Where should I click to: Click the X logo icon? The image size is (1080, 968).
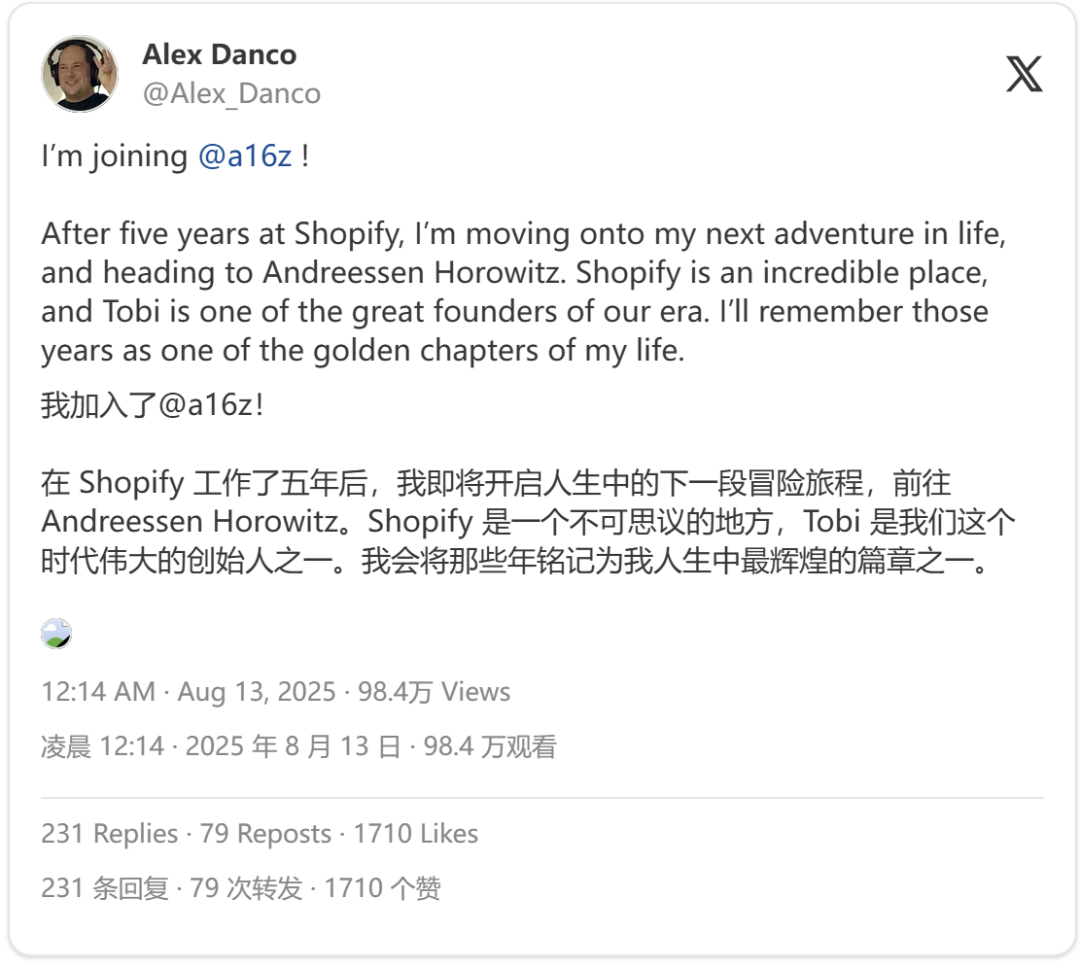(x=1024, y=74)
